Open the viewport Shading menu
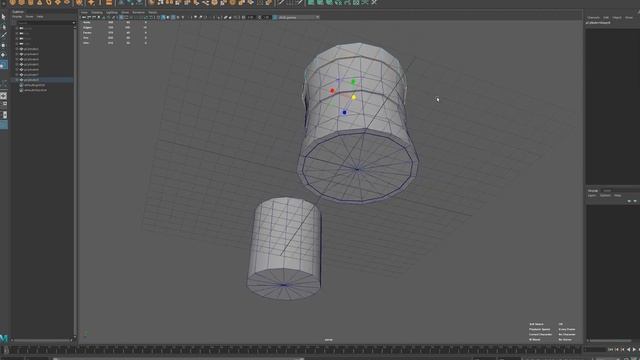This screenshot has height=360, width=640. 97,12
